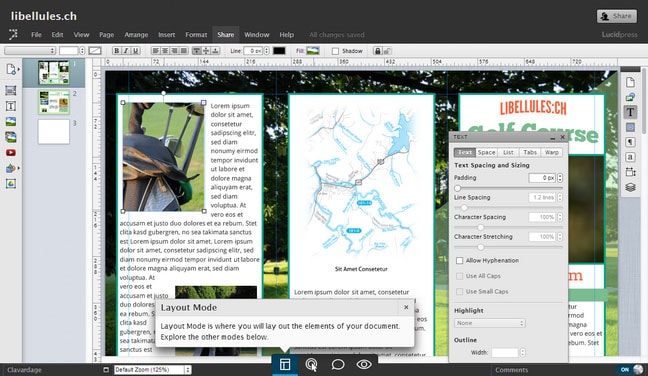Viewport: 648px width, 376px height.
Task: Open the Format menu
Action: (196, 35)
